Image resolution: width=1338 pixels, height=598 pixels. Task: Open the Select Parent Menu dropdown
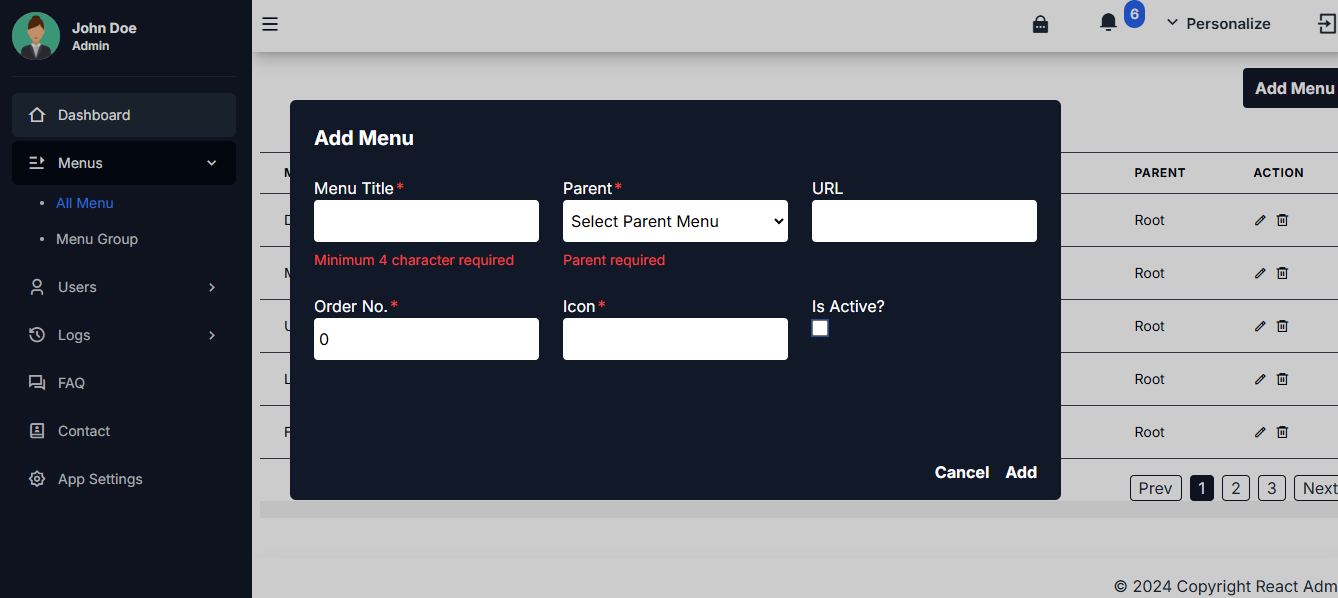pos(675,221)
